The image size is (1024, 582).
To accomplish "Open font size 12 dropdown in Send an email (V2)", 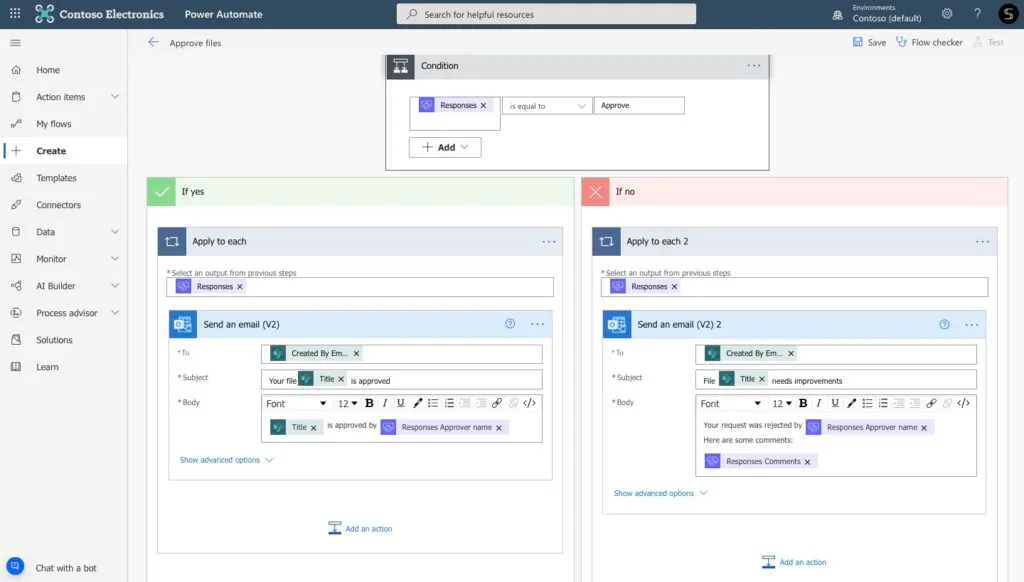I will [347, 404].
